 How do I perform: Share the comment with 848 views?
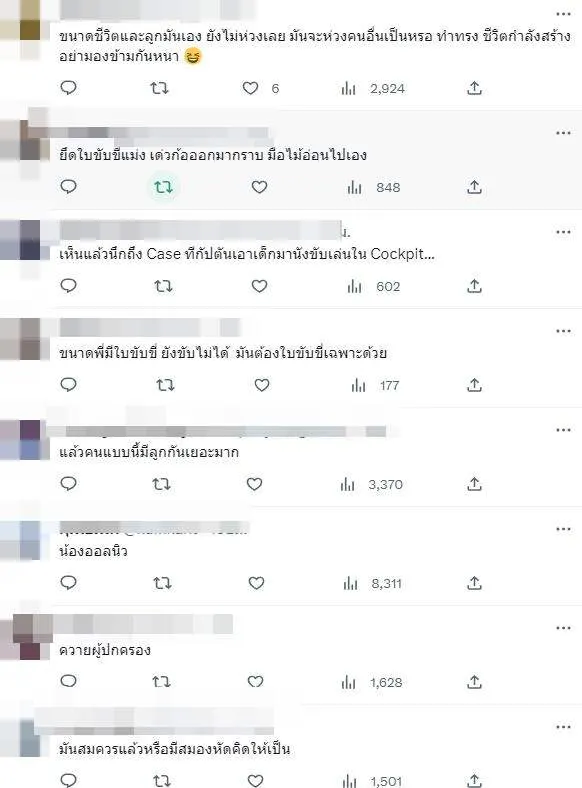point(474,187)
